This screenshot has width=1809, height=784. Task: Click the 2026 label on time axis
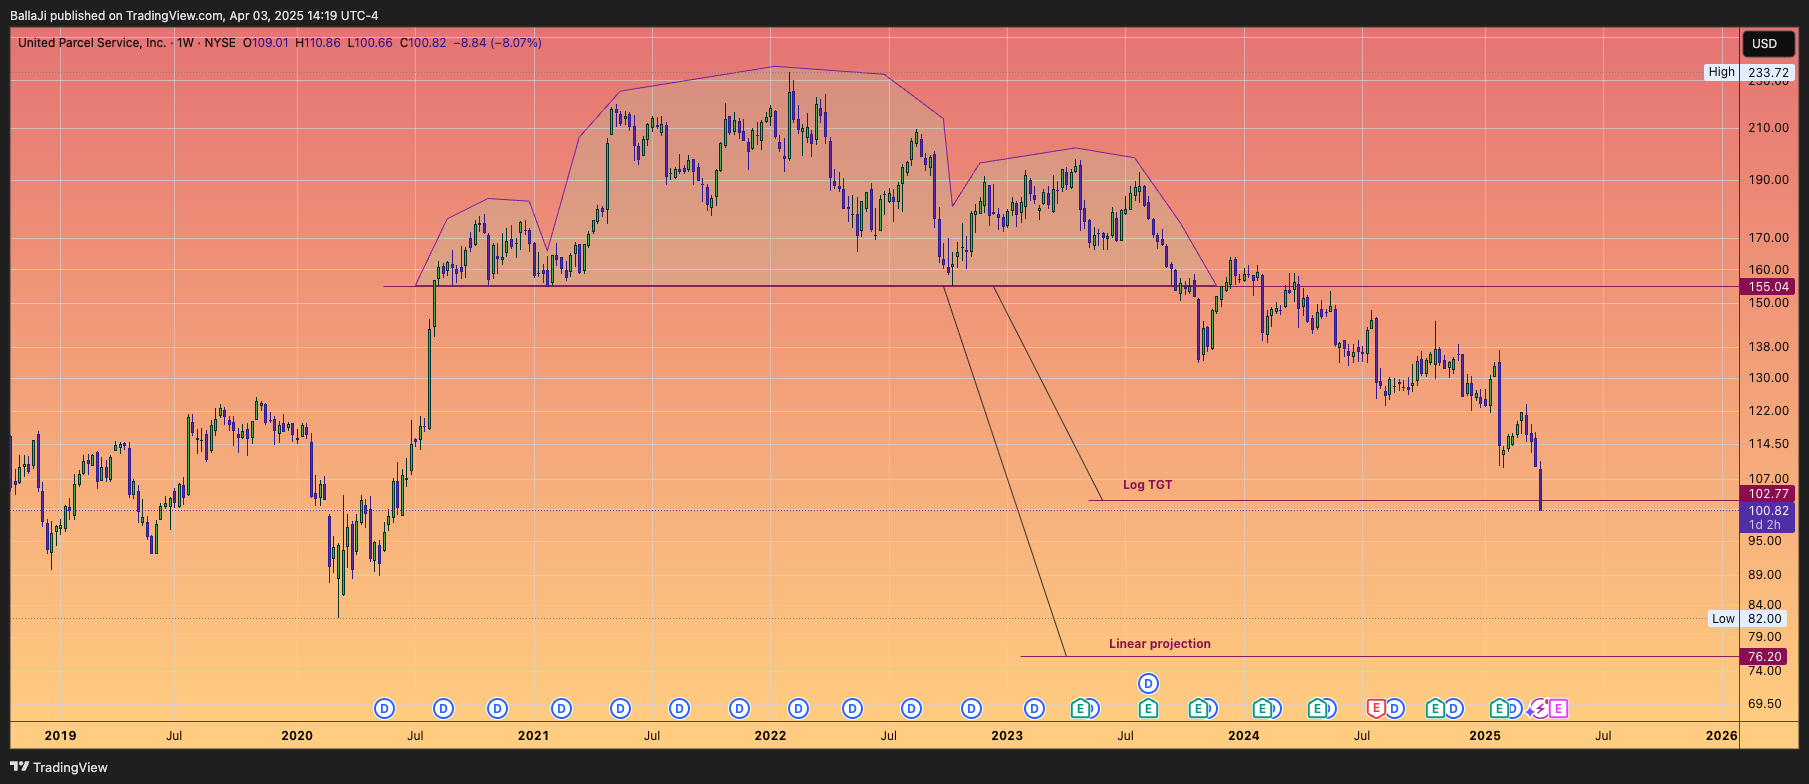pyautogui.click(x=1721, y=736)
